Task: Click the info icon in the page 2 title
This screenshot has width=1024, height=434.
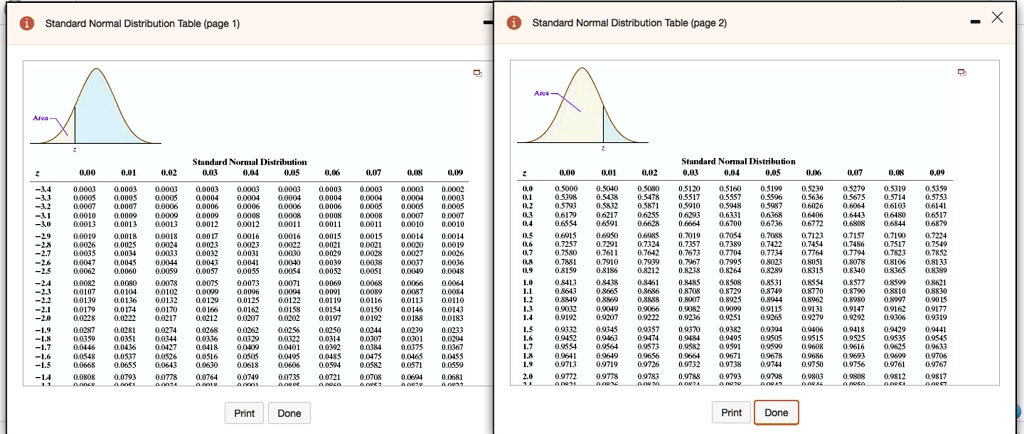Action: coord(515,23)
